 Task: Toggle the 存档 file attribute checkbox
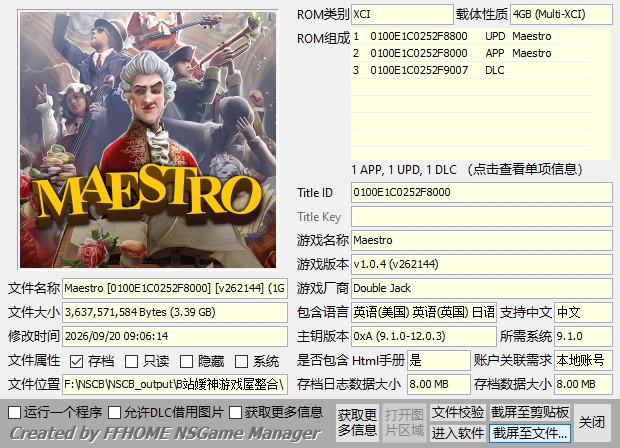pyautogui.click(x=76, y=361)
